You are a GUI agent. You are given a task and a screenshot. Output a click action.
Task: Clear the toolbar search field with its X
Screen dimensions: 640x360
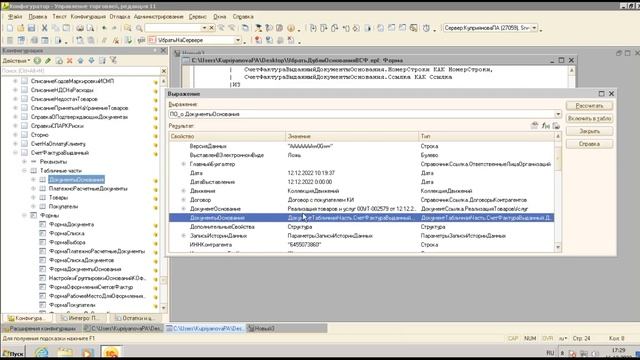(211, 28)
